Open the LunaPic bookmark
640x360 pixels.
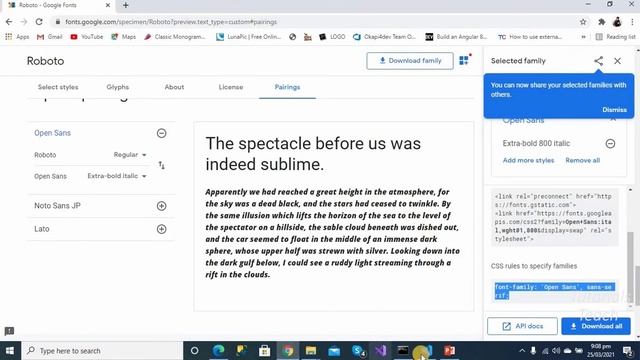point(249,37)
